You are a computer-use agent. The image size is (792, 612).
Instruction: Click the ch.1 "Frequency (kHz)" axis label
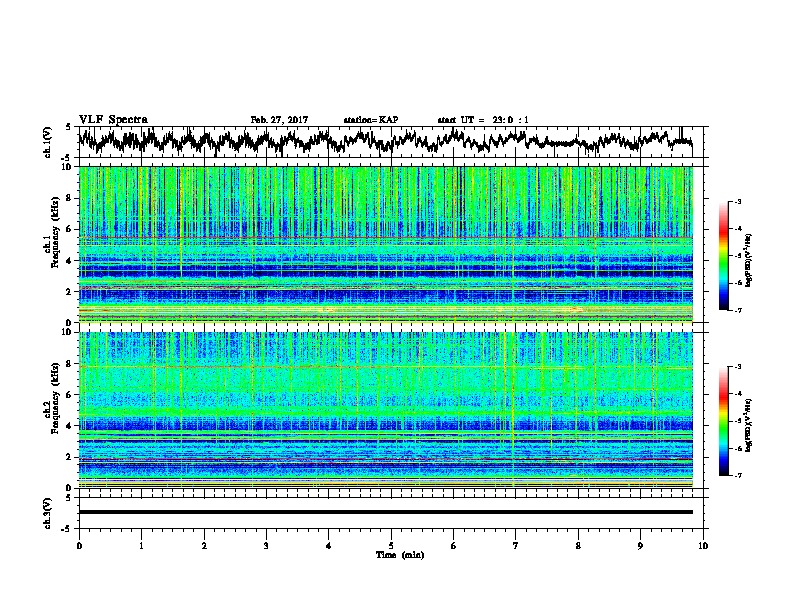point(55,232)
